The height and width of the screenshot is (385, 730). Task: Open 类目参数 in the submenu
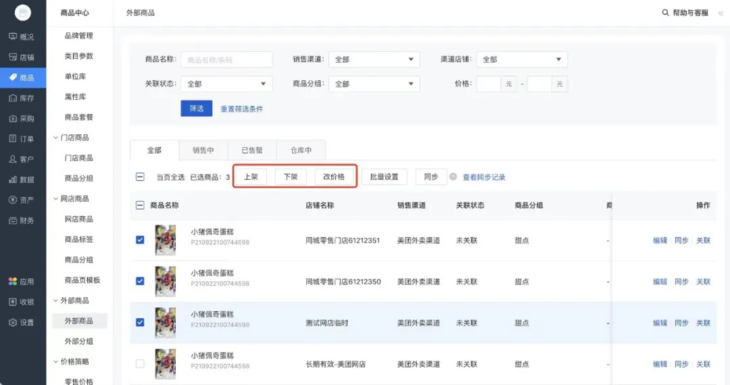[x=79, y=56]
